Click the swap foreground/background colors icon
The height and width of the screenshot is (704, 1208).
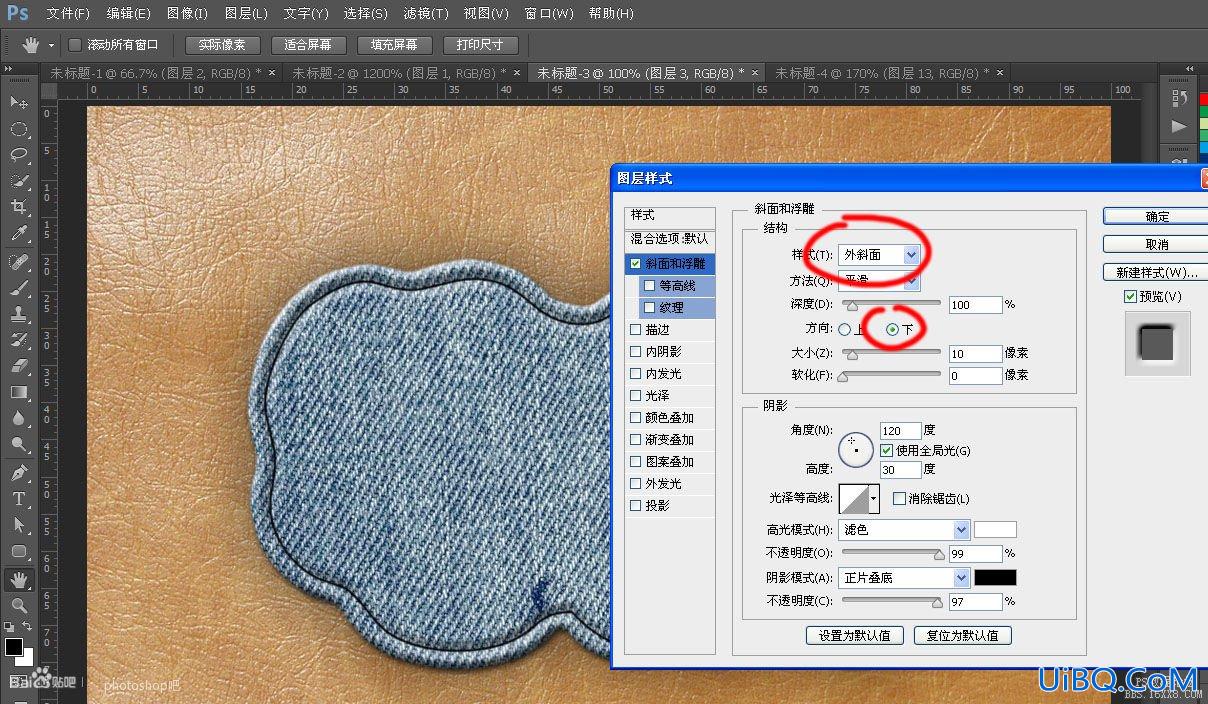(27, 627)
